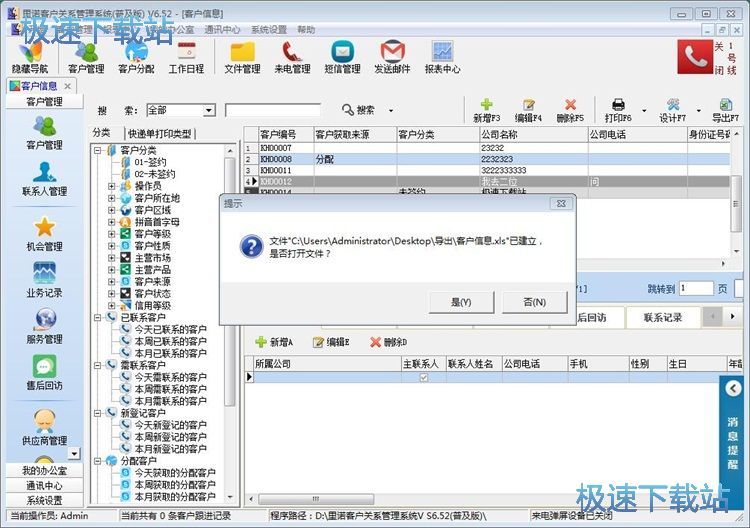
Task: Click the 消息提醒 side panel arrow
Action: coord(733,388)
